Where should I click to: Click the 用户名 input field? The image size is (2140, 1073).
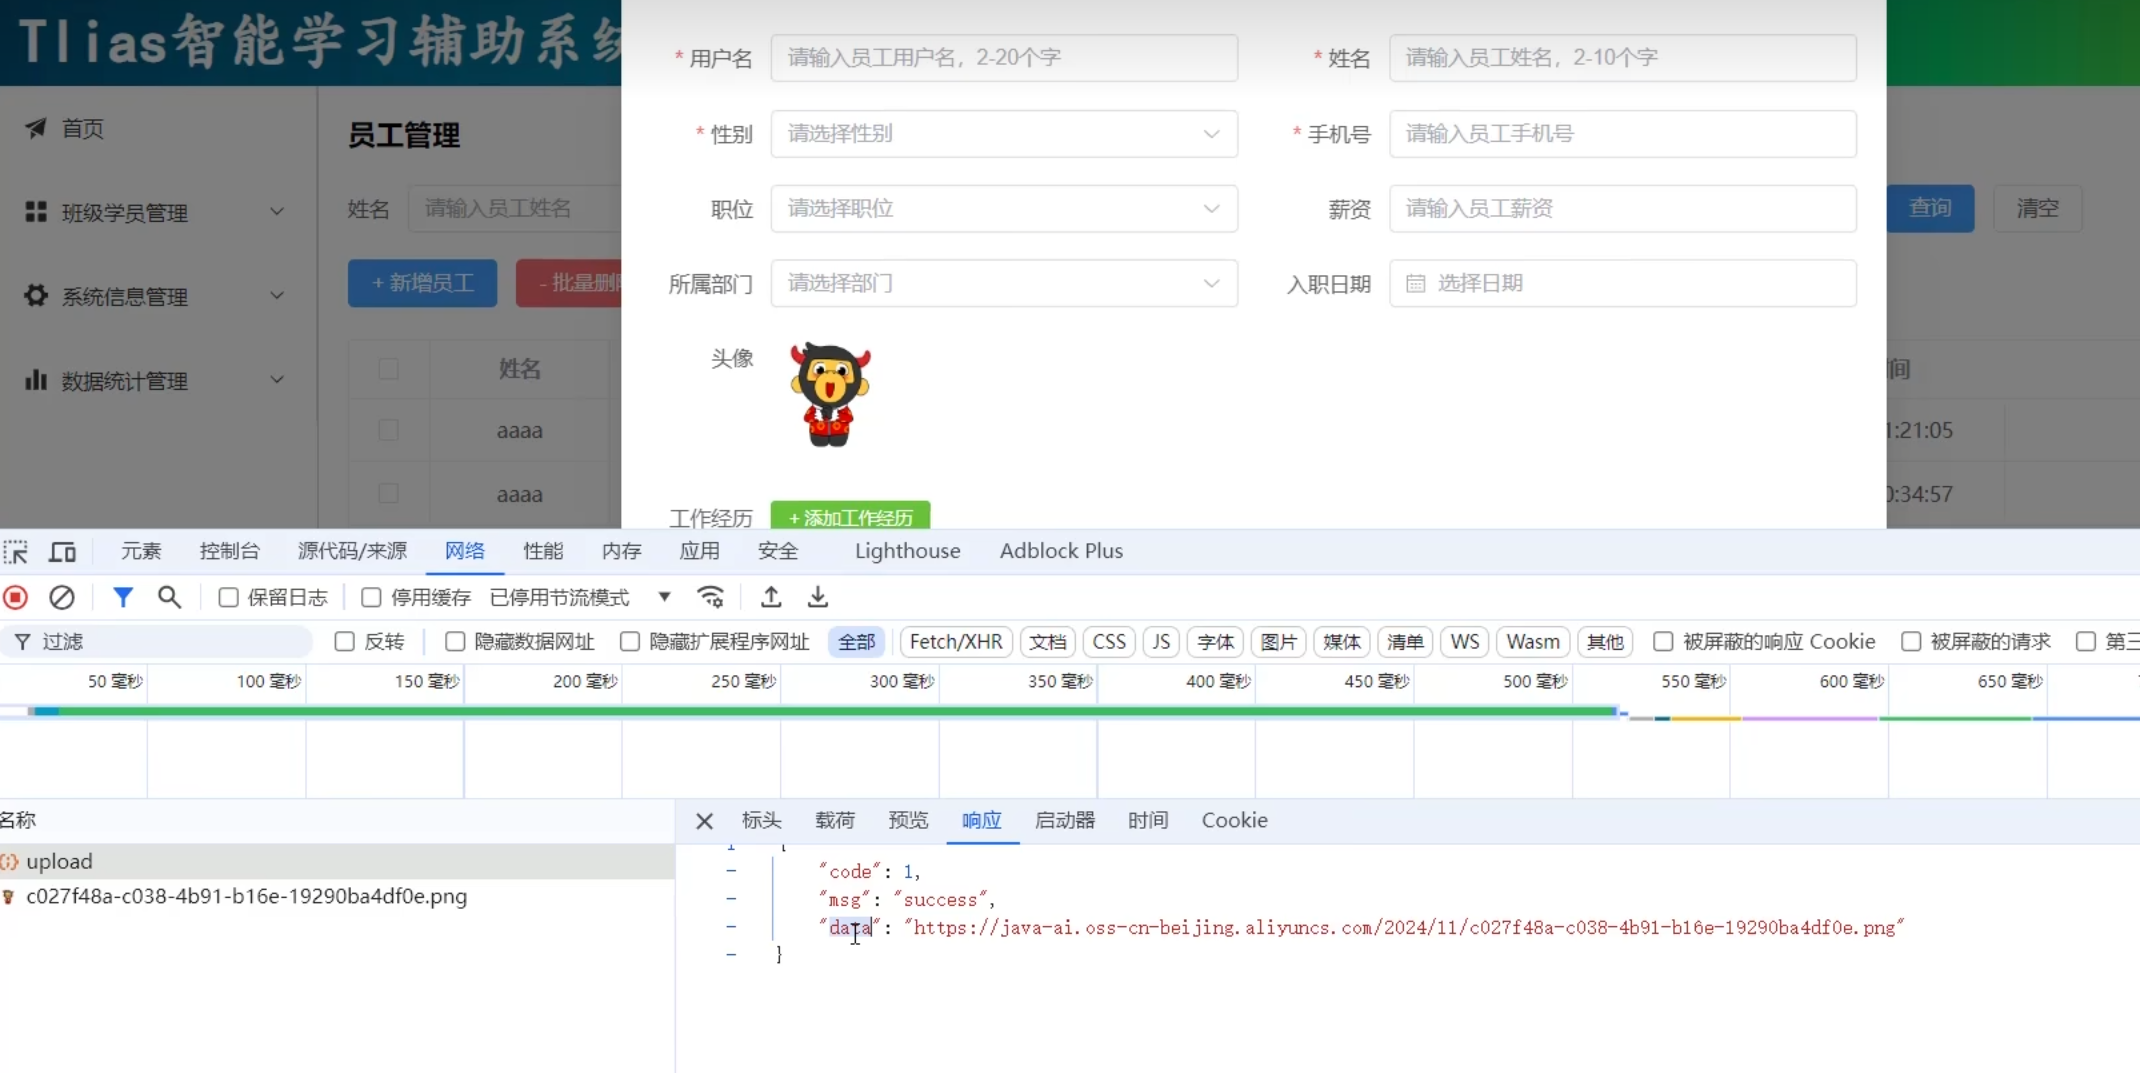tap(1003, 58)
